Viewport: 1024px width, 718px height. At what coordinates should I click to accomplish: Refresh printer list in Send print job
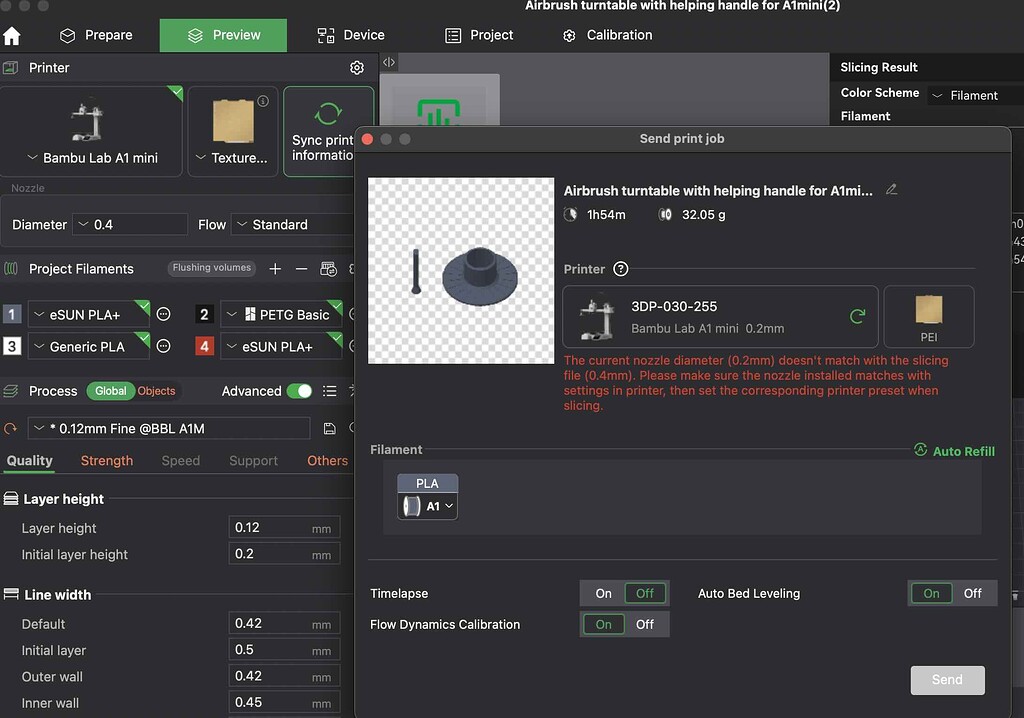click(857, 316)
